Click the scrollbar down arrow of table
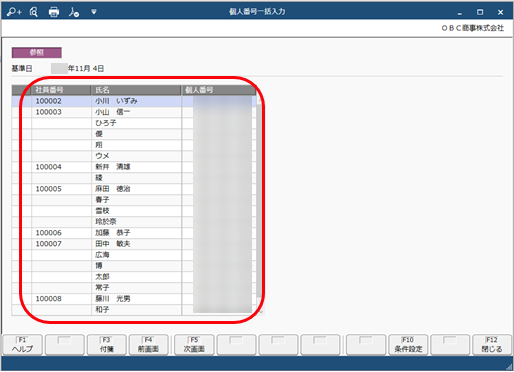This screenshot has width=514, height=372. (261, 312)
